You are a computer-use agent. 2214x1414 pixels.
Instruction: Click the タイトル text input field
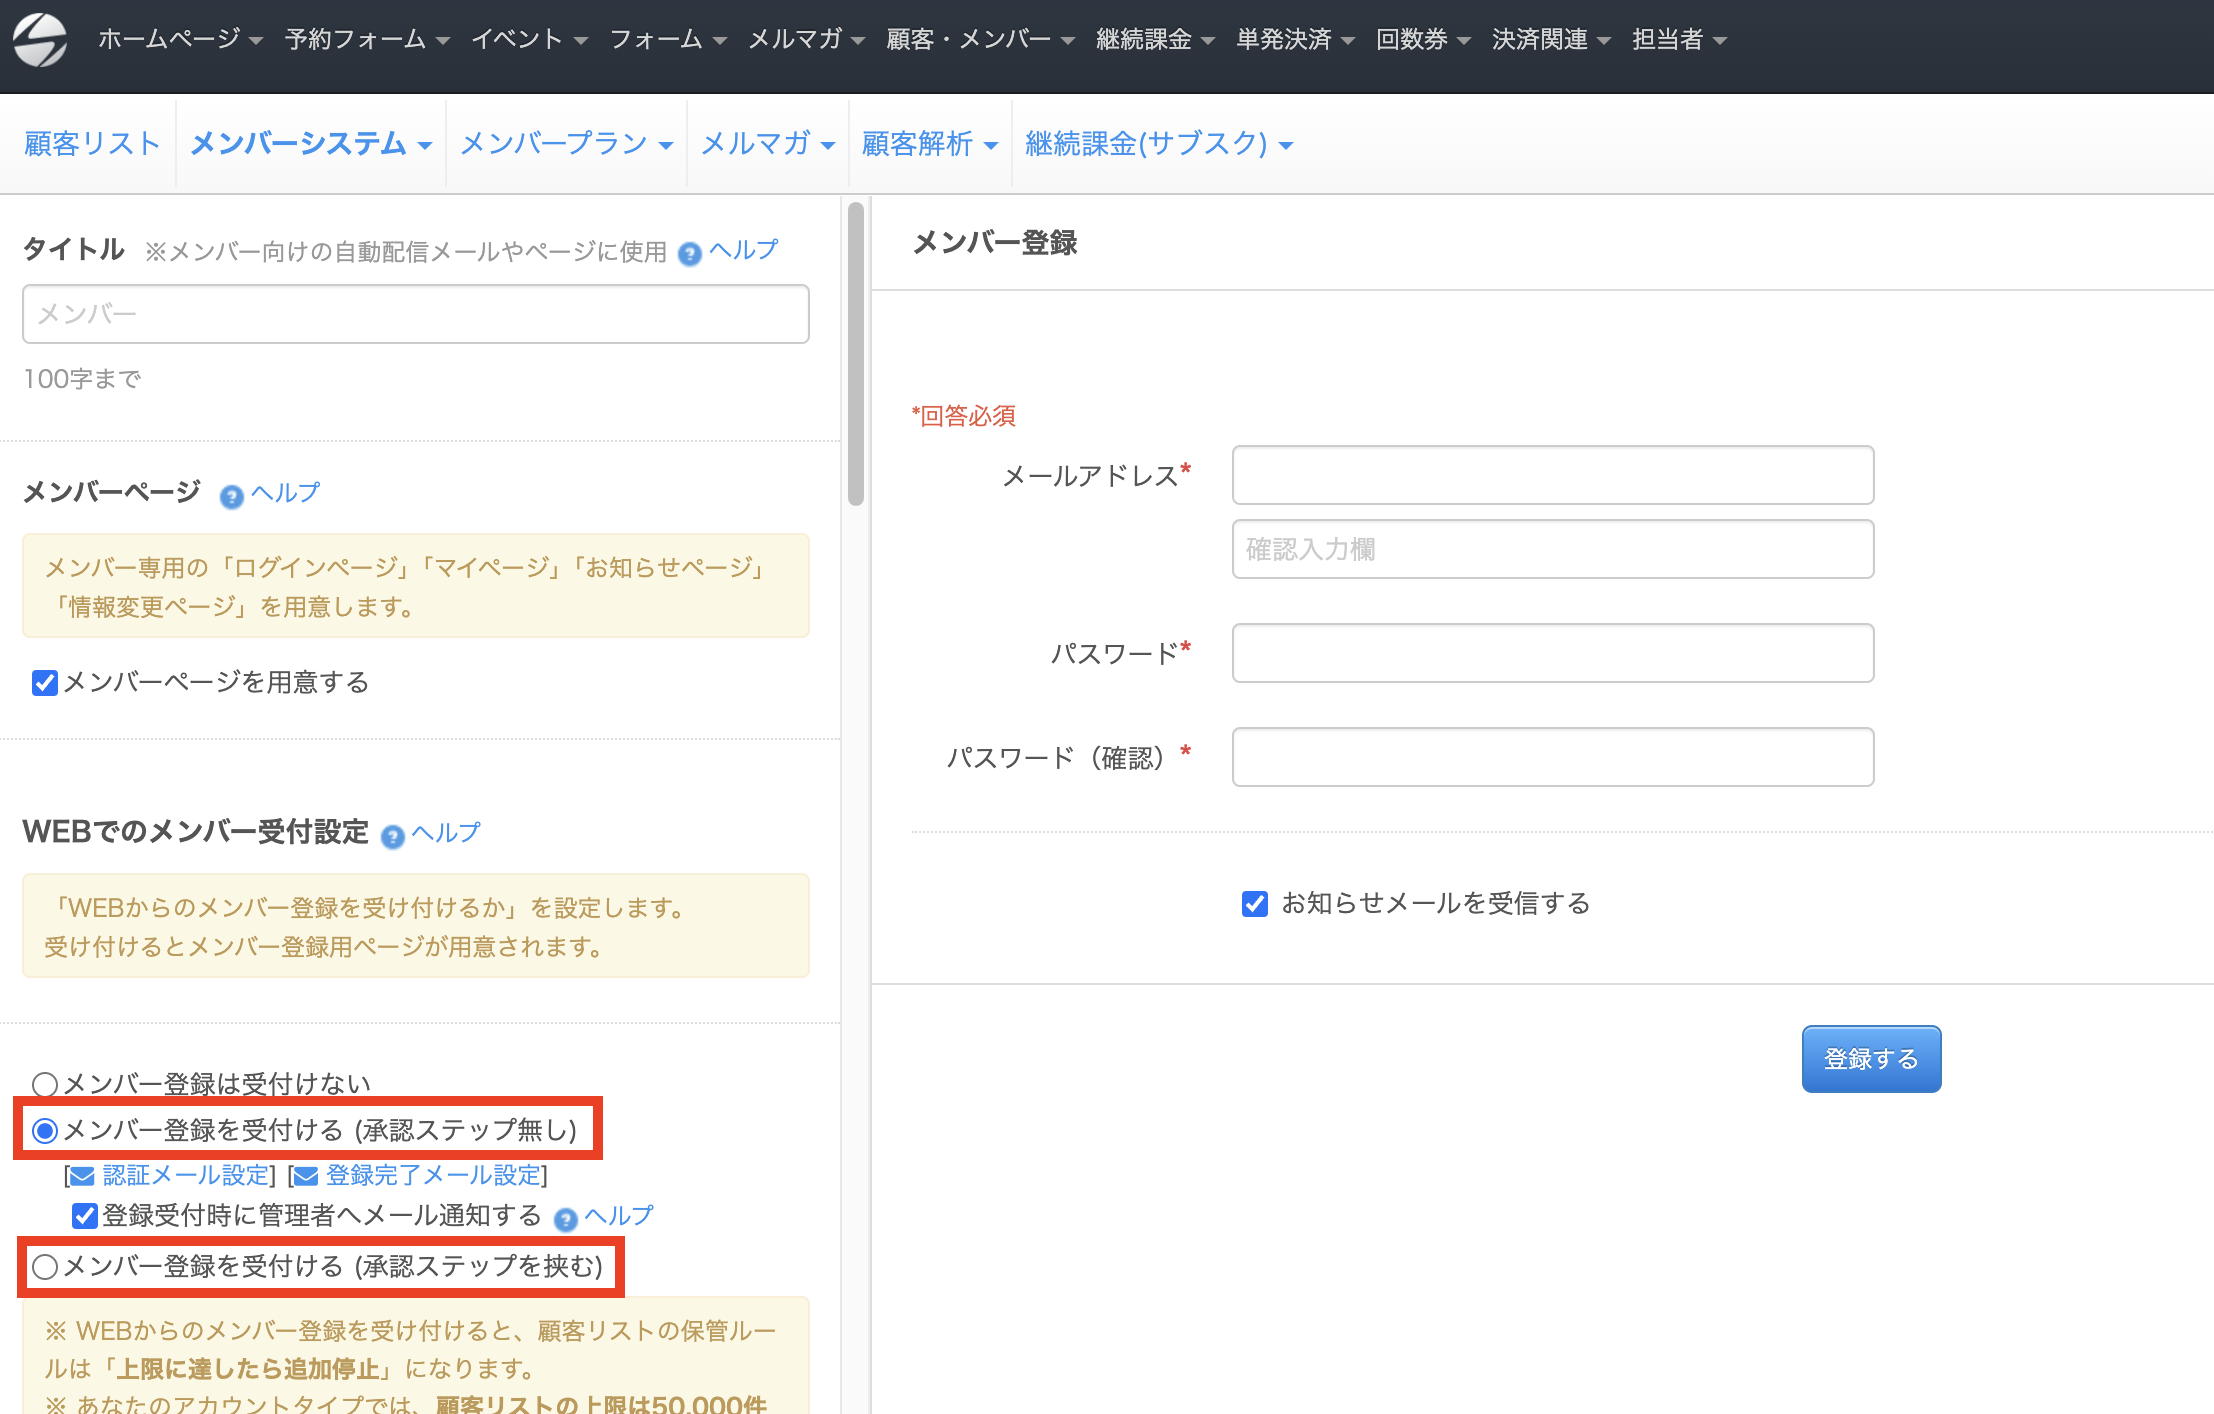[x=415, y=314]
